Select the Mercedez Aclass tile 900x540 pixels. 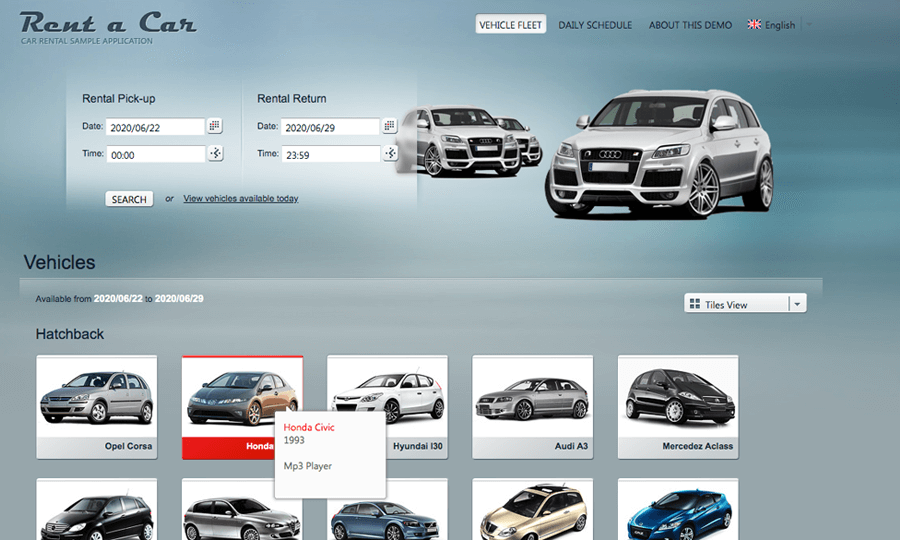tap(678, 407)
